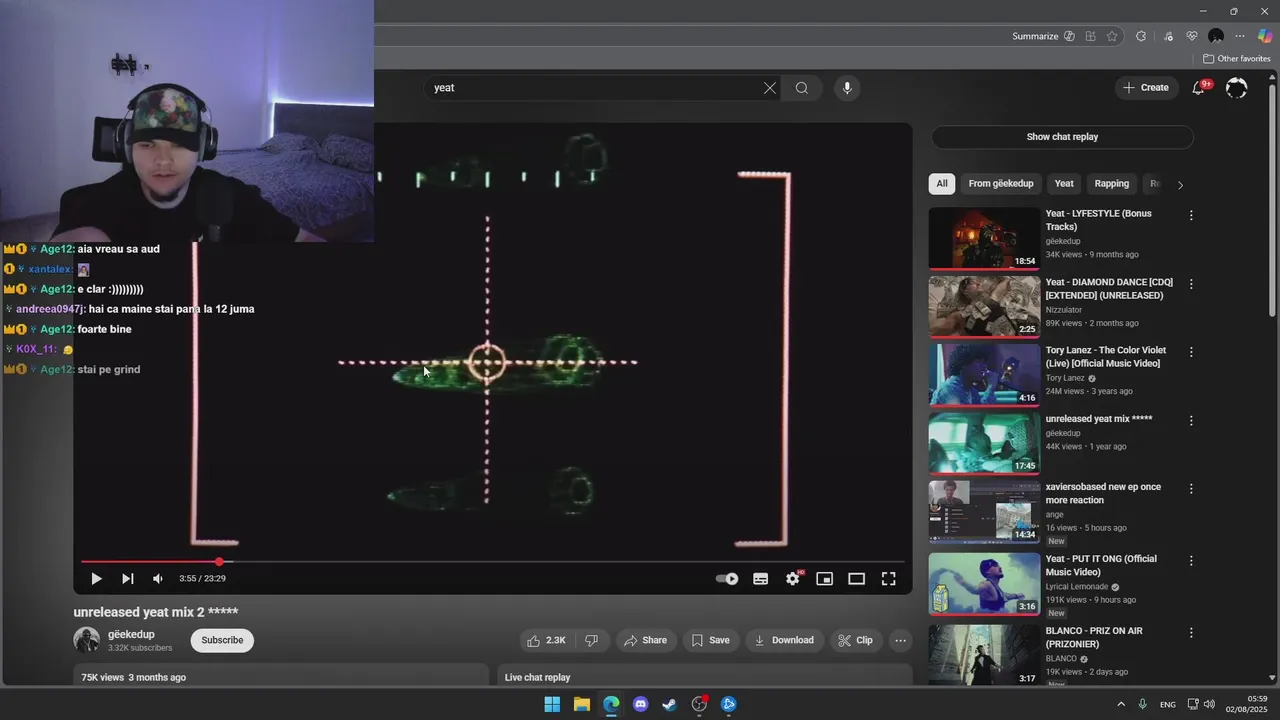Open Yeat LYFESTYLE Bonus Tracks thumbnail
The image size is (1280, 720).
click(984, 238)
